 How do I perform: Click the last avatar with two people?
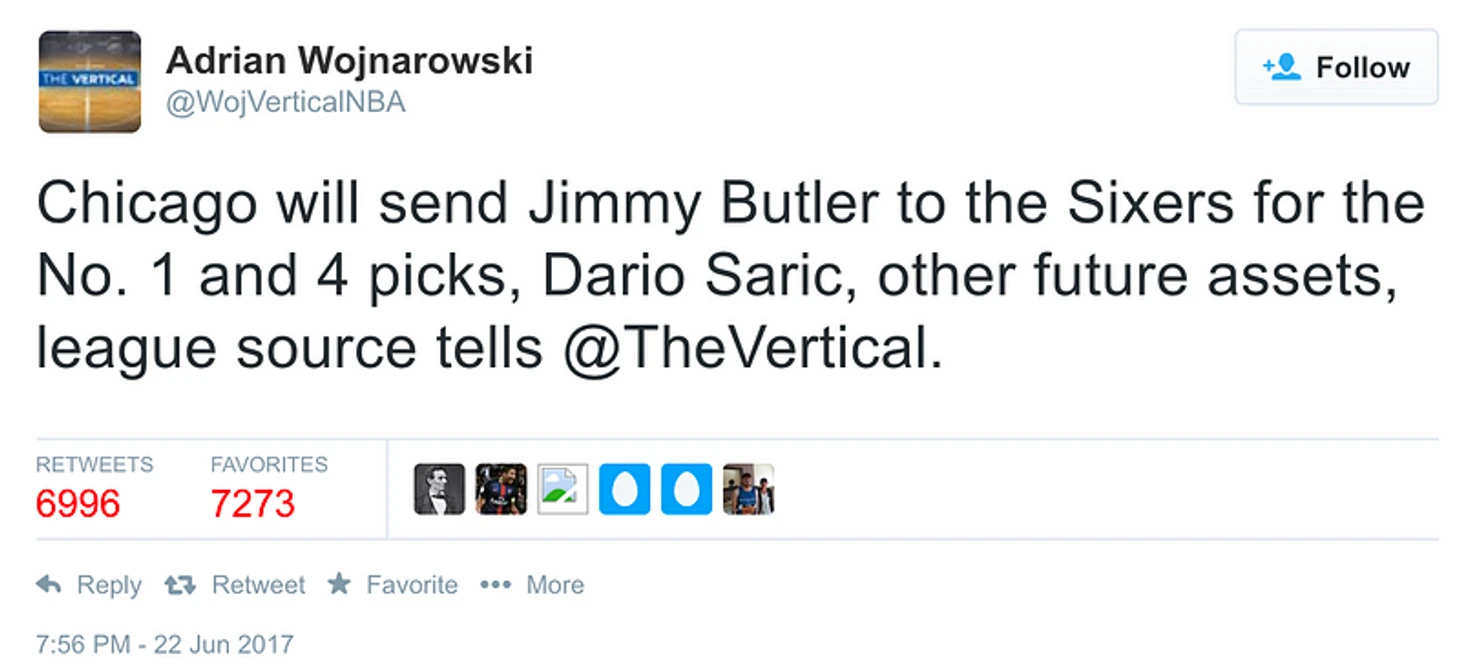click(x=749, y=489)
